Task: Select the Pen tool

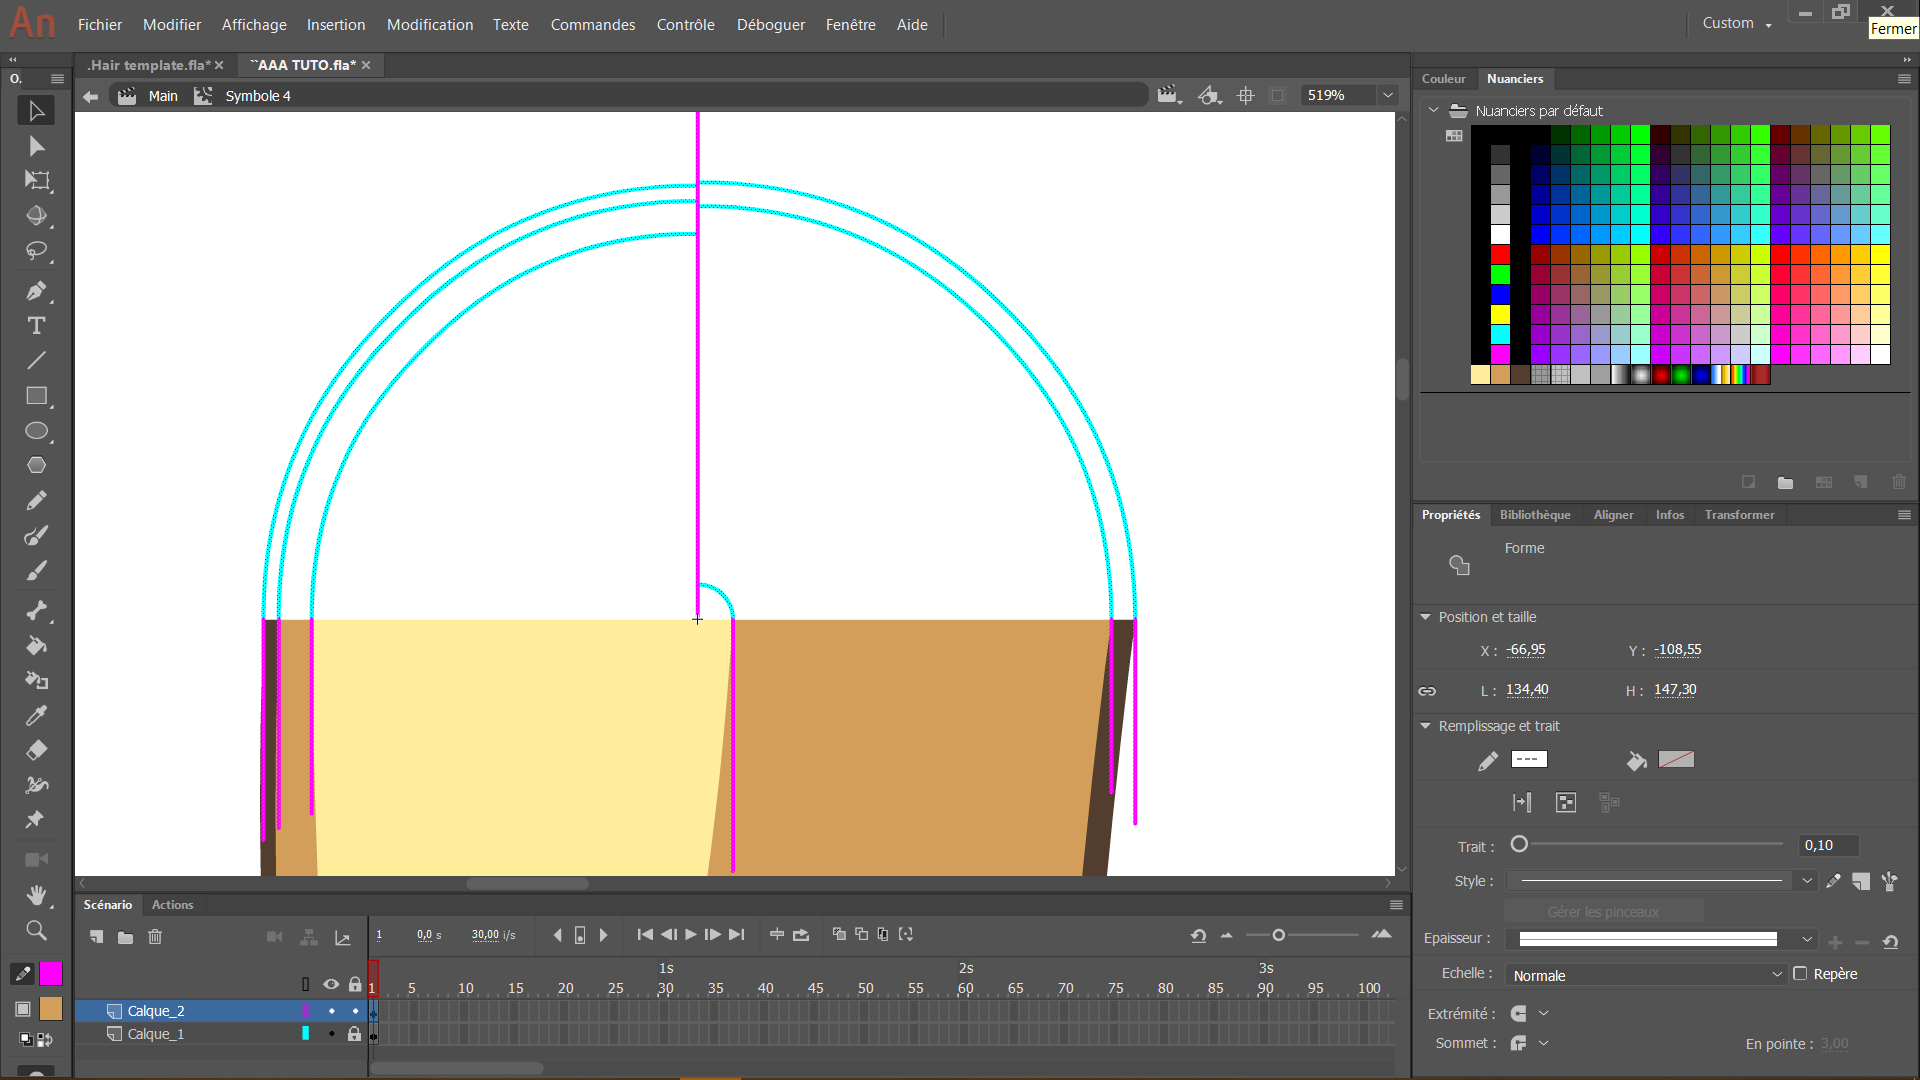Action: click(36, 291)
